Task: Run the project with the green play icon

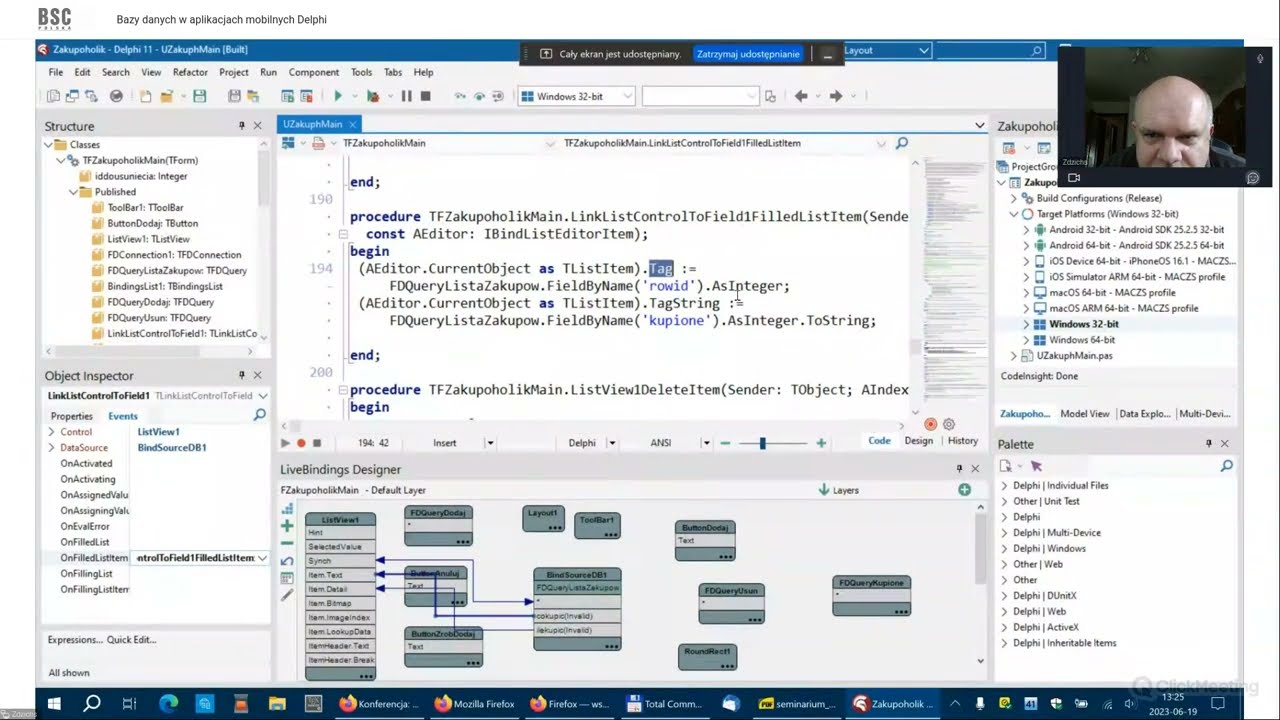Action: (x=338, y=96)
